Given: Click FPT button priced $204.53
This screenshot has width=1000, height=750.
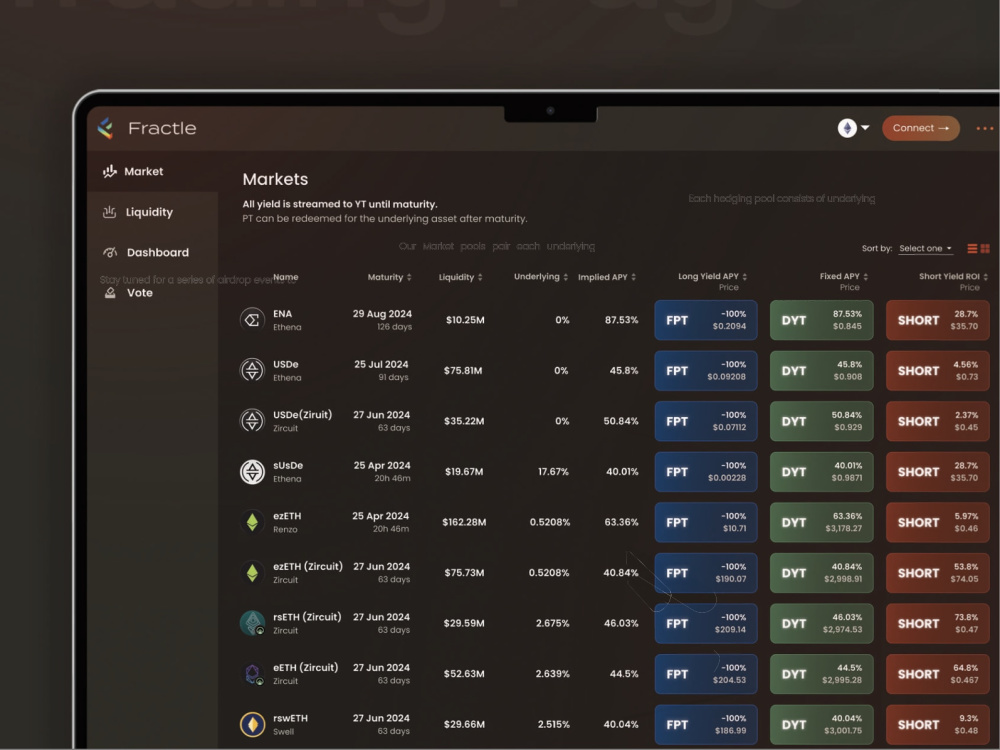Looking at the screenshot, I should tap(705, 673).
